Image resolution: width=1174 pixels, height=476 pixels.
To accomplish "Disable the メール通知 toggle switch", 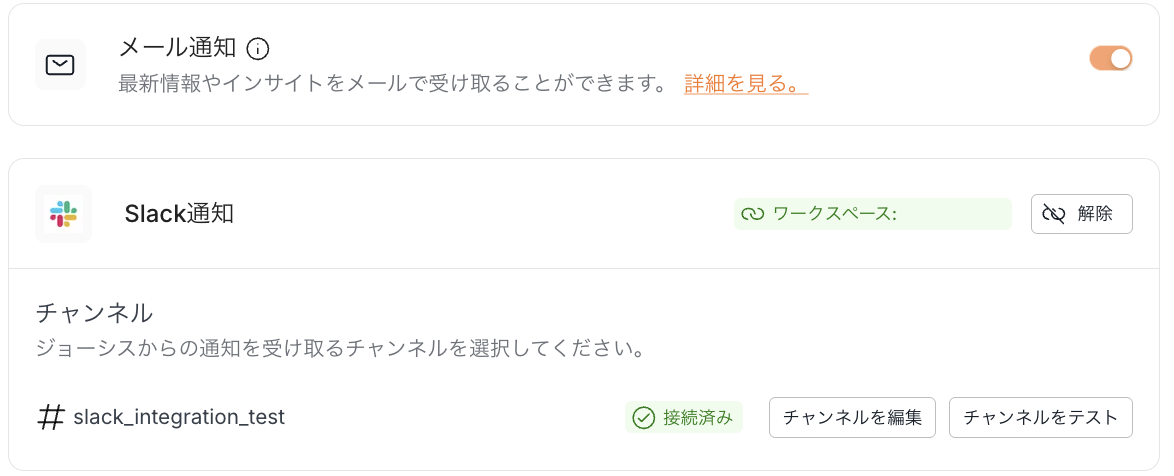I will tap(1110, 58).
